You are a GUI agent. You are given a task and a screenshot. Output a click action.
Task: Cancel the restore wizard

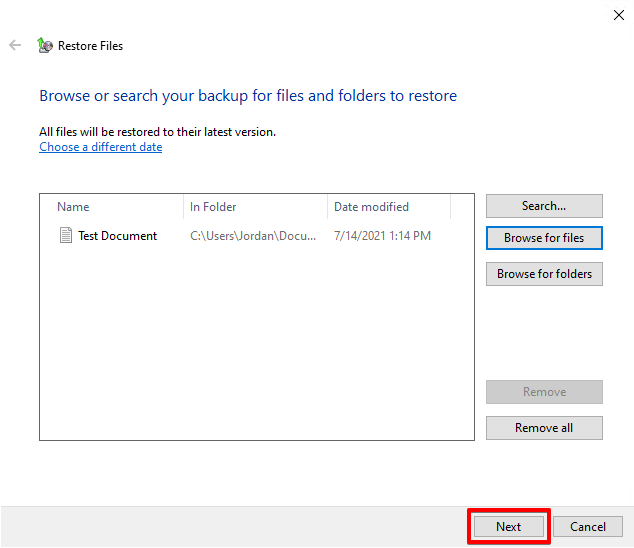[x=588, y=527]
